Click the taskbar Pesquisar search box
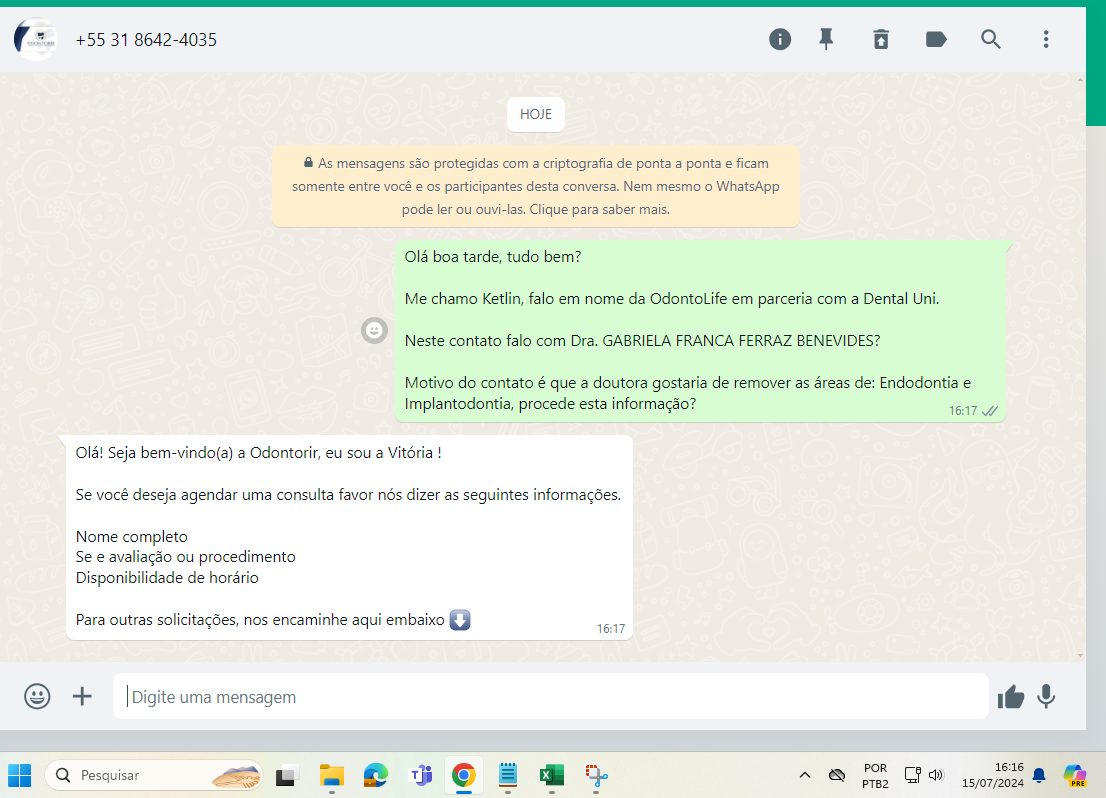This screenshot has width=1106, height=798. 154,775
